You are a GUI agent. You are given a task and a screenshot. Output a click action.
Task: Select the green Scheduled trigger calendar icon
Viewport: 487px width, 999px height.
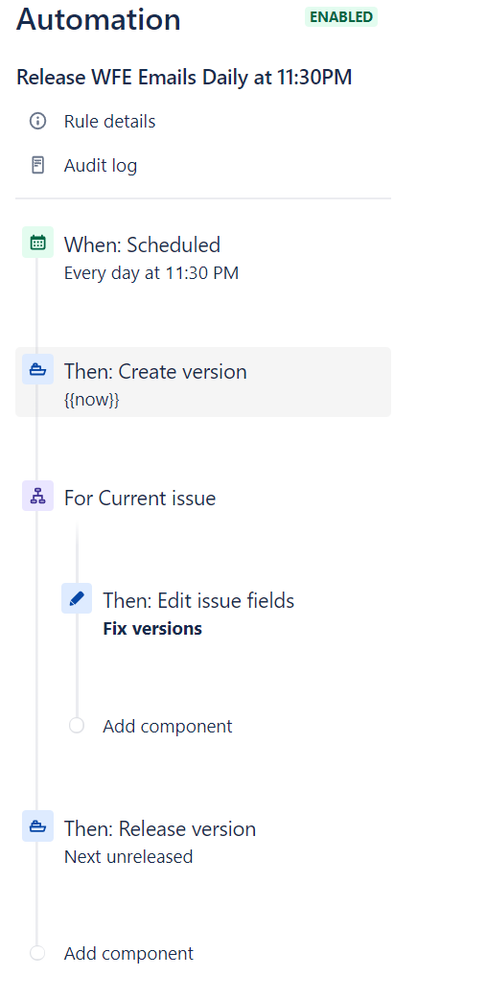pyautogui.click(x=38, y=243)
